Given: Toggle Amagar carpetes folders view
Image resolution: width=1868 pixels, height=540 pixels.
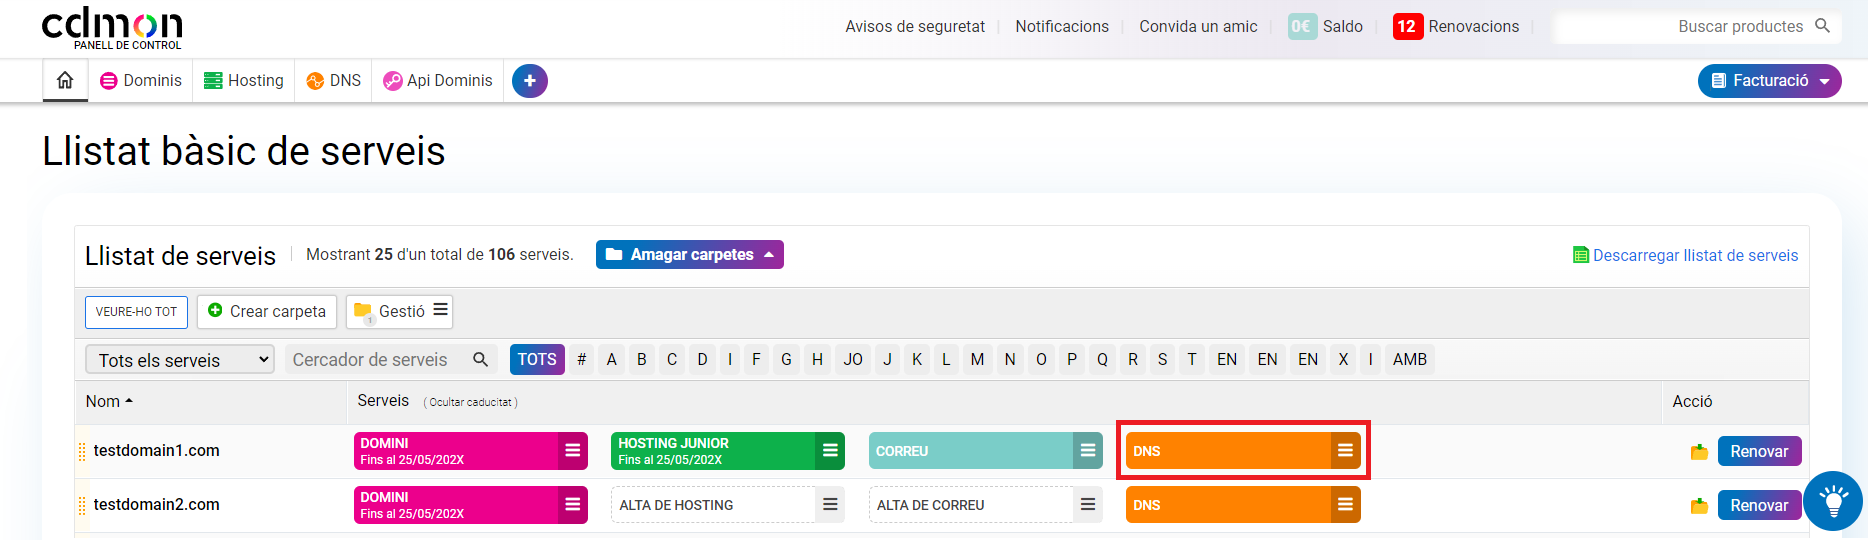Looking at the screenshot, I should (x=689, y=255).
